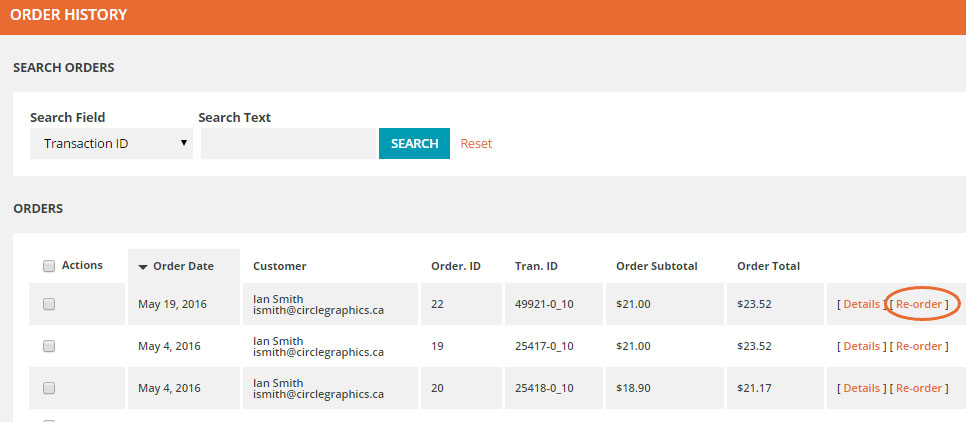Re-order the May 19, 2016 order
966x422 pixels.
click(x=919, y=304)
